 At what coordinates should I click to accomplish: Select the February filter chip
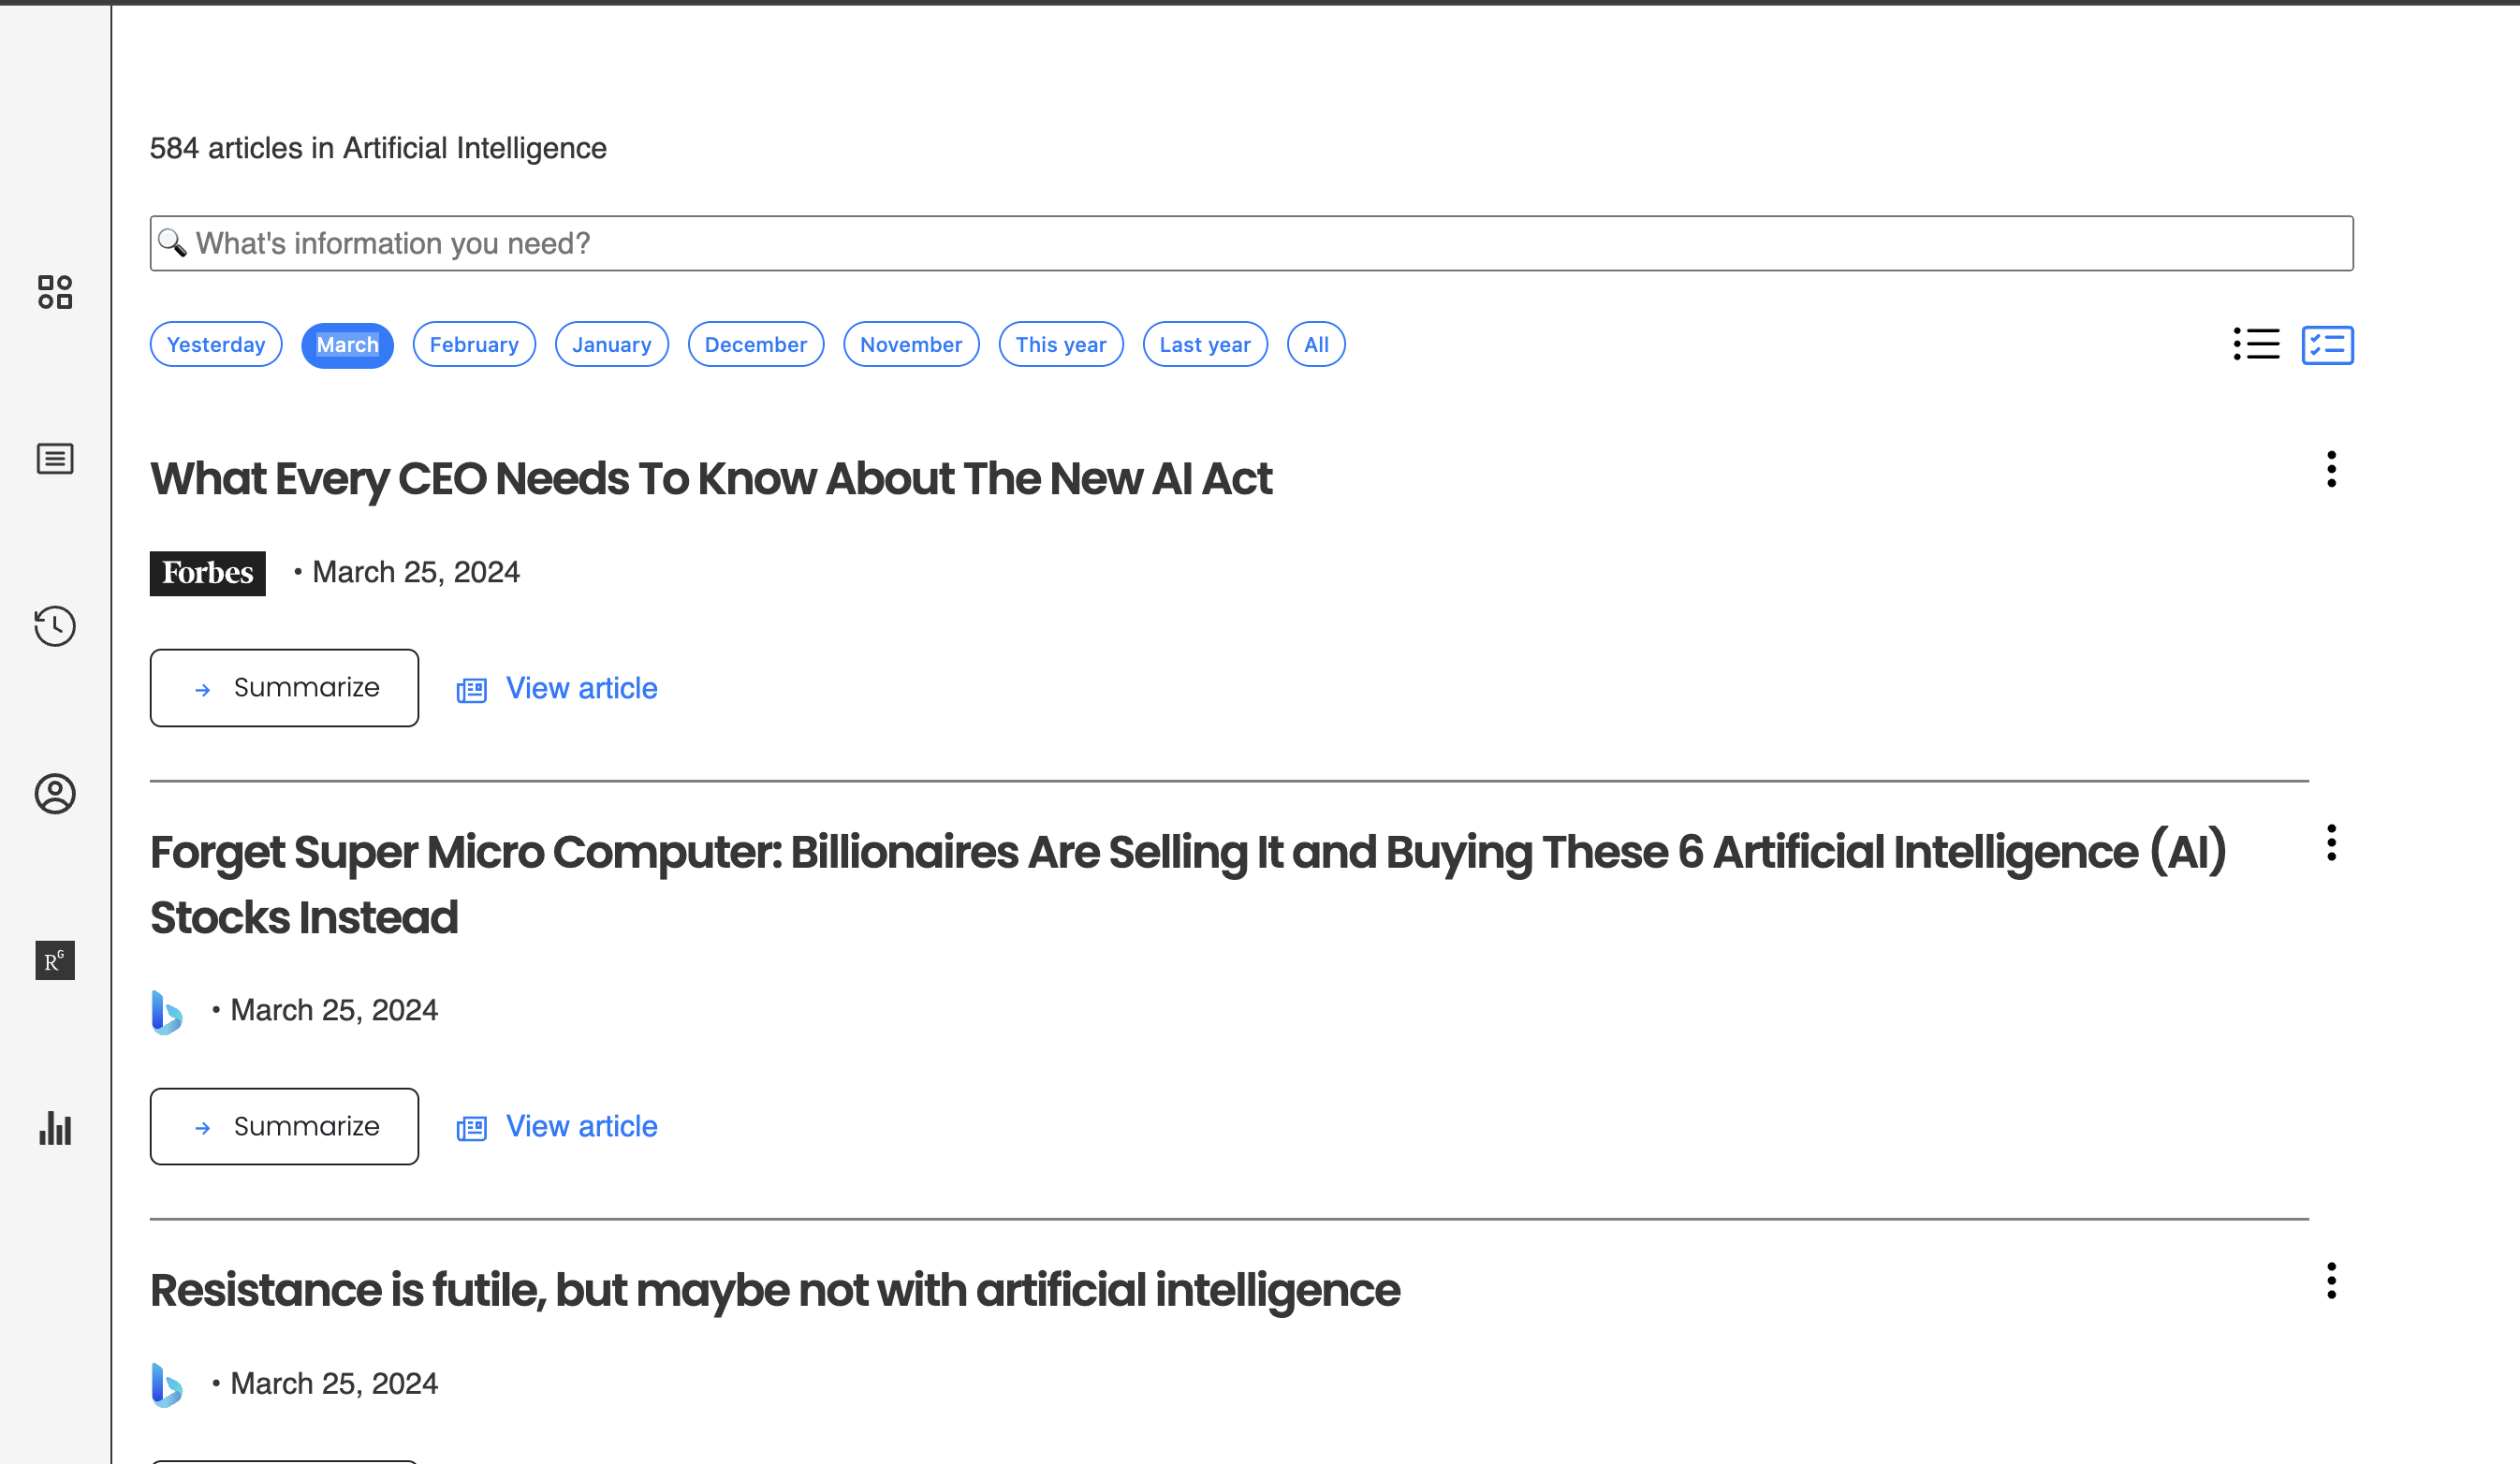pos(474,345)
